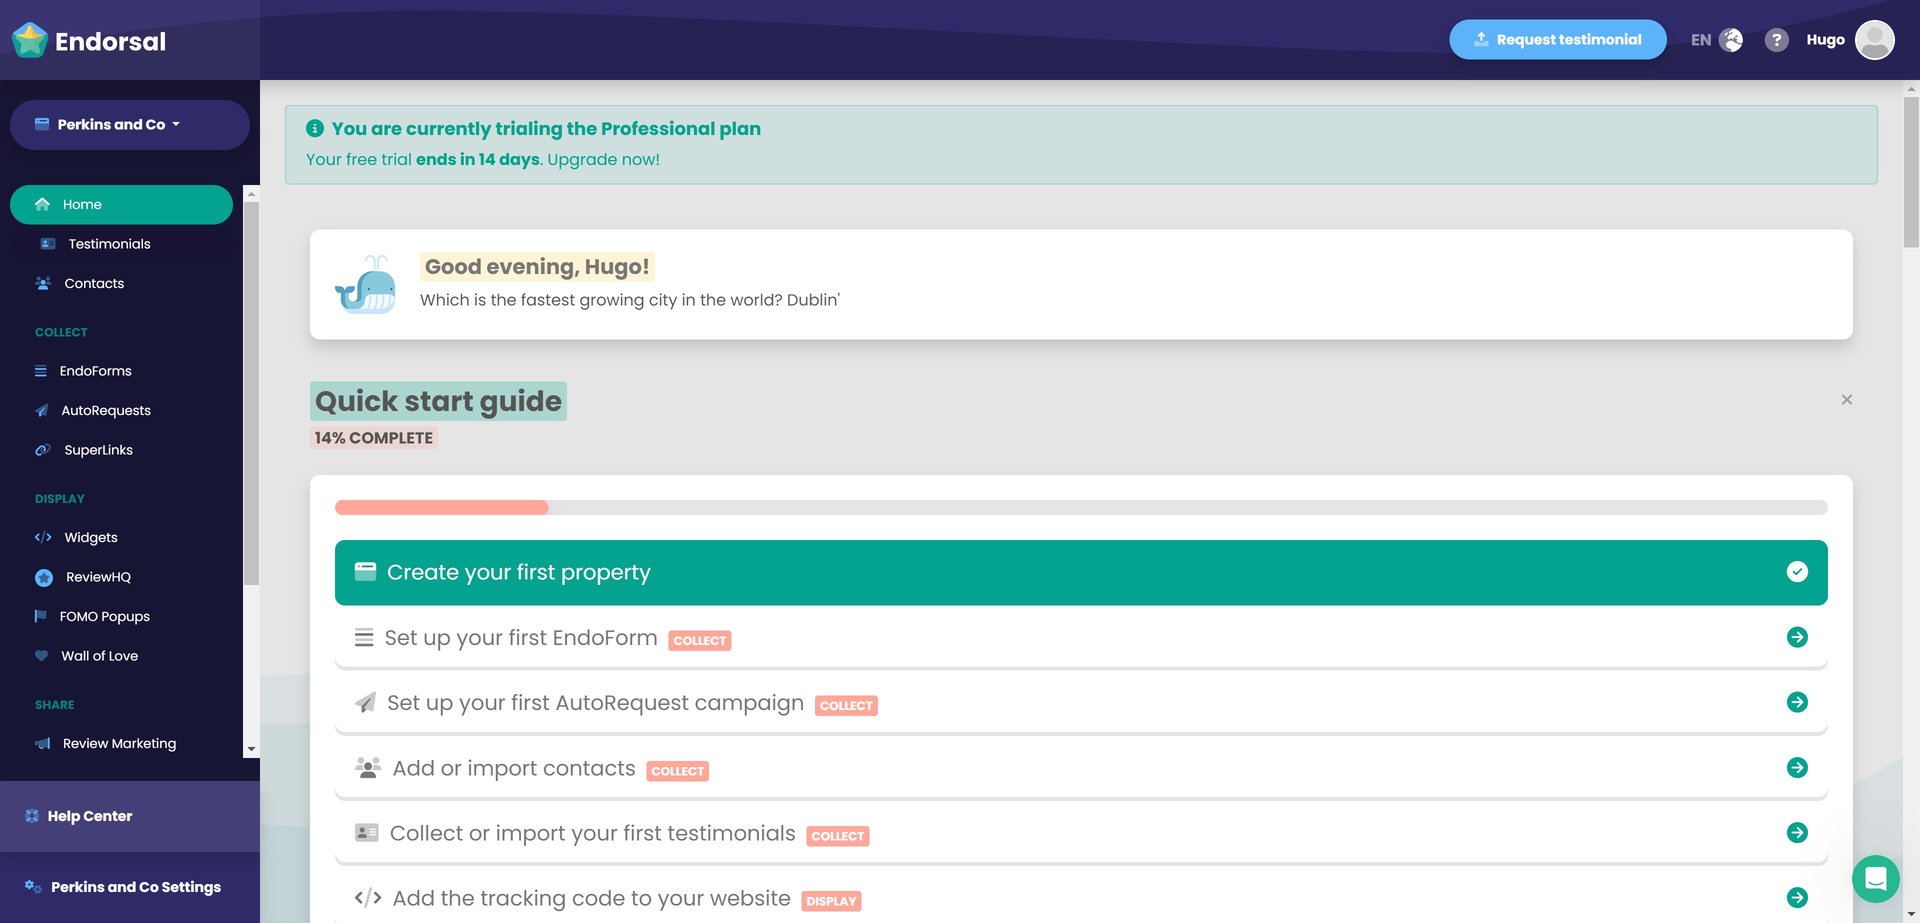Click the sidebar scroll down arrow
Viewport: 1920px width, 923px height.
[251, 749]
